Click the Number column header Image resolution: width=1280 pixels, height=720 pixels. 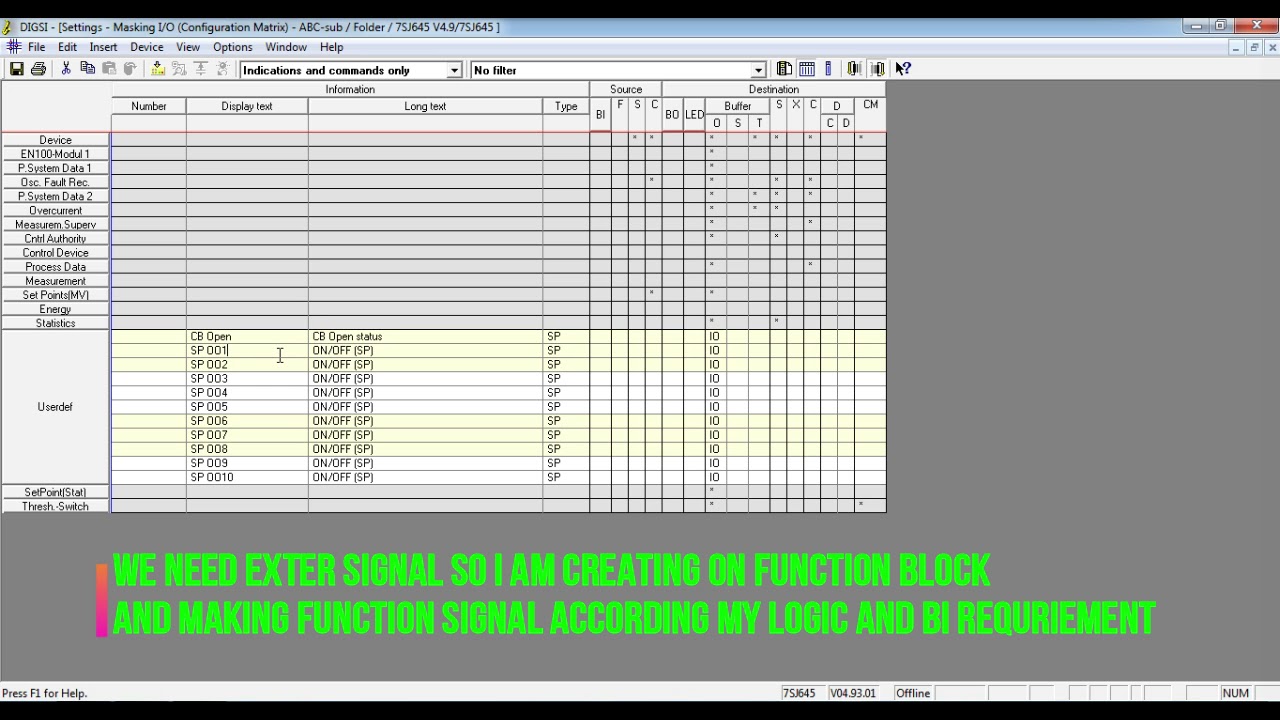(x=149, y=106)
